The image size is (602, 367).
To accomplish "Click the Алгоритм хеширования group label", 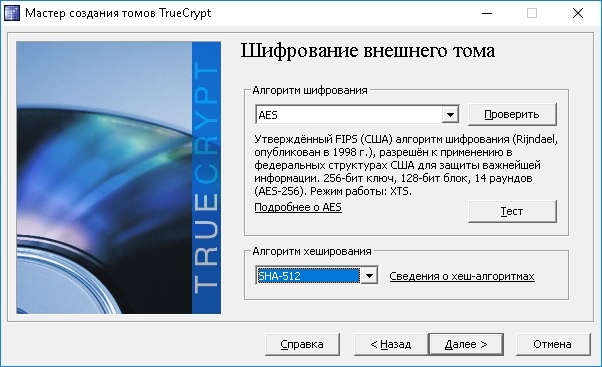I will [x=312, y=251].
